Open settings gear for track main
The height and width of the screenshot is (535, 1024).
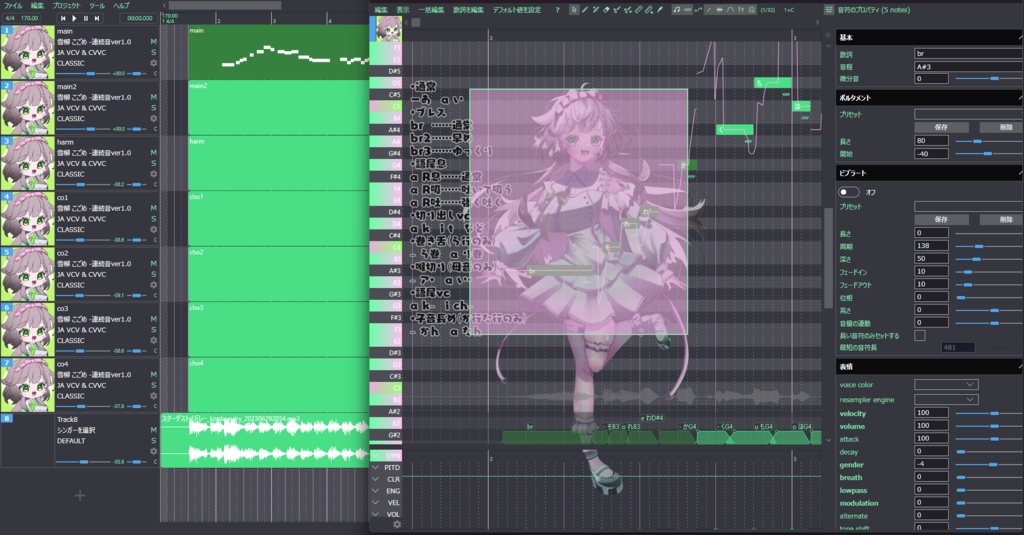[x=153, y=63]
